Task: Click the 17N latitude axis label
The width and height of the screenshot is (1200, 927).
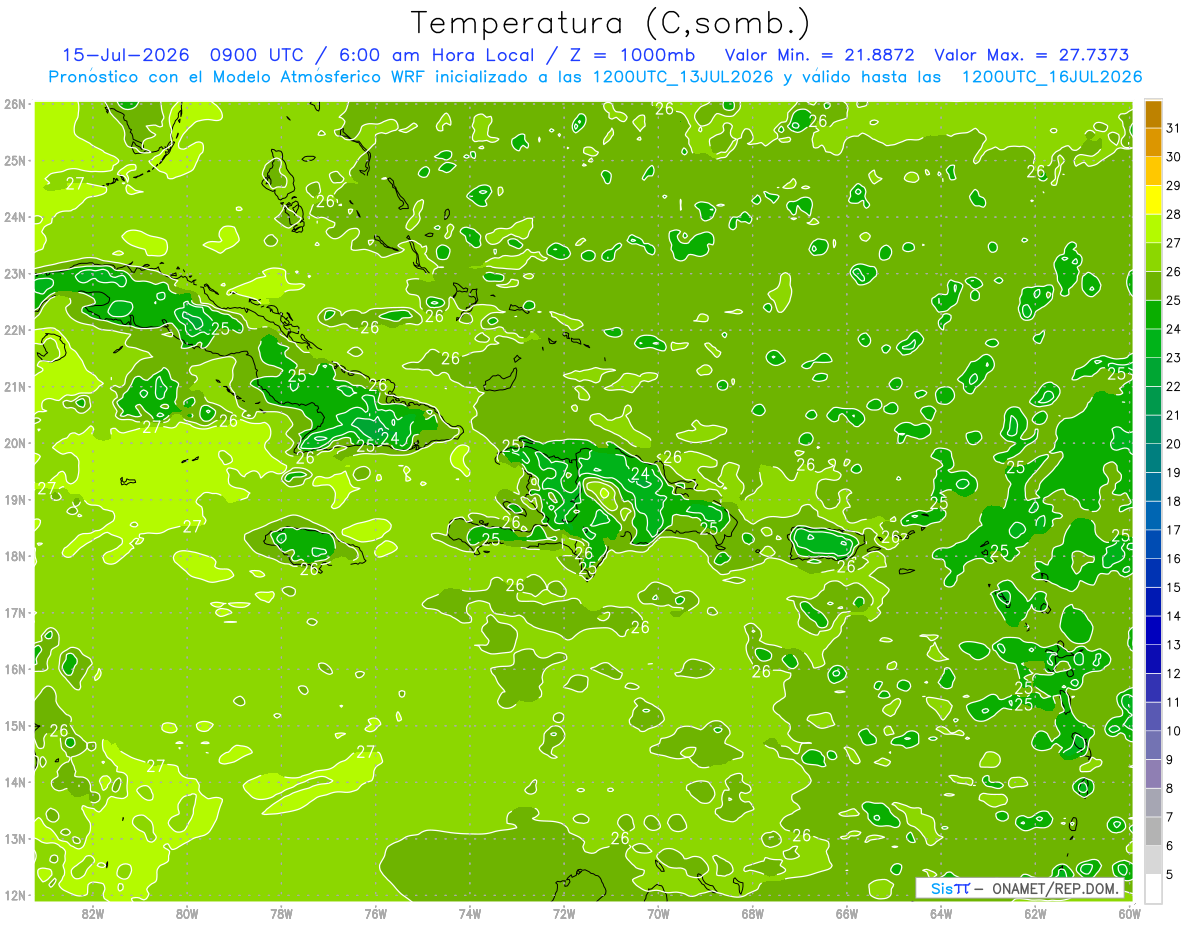Action: coord(15,612)
